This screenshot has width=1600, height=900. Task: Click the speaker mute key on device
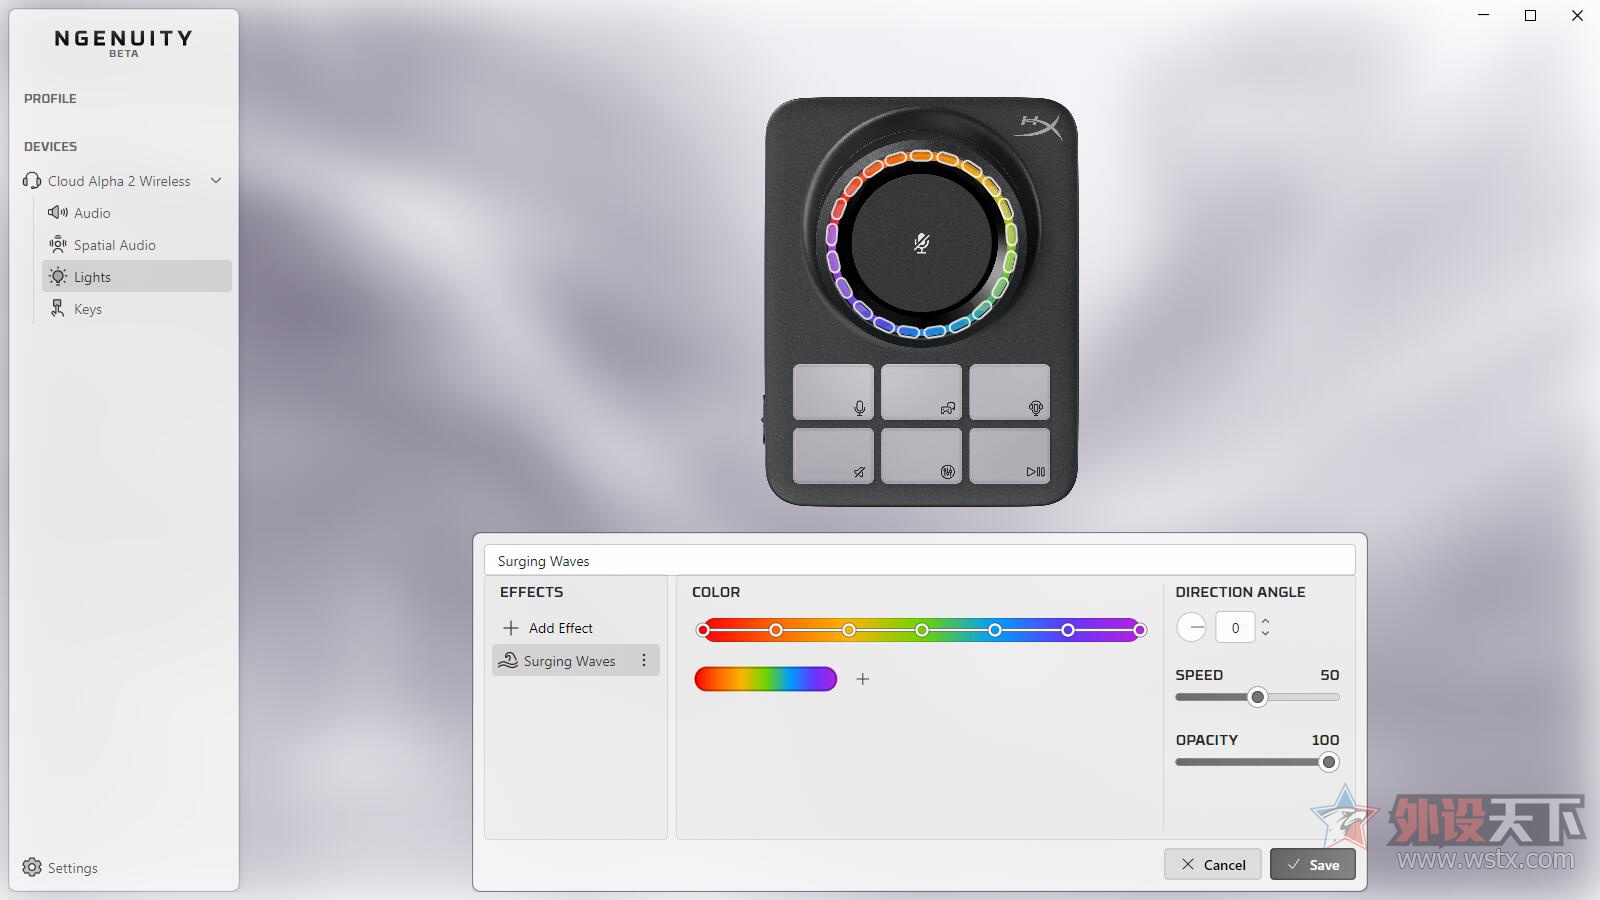tap(833, 456)
